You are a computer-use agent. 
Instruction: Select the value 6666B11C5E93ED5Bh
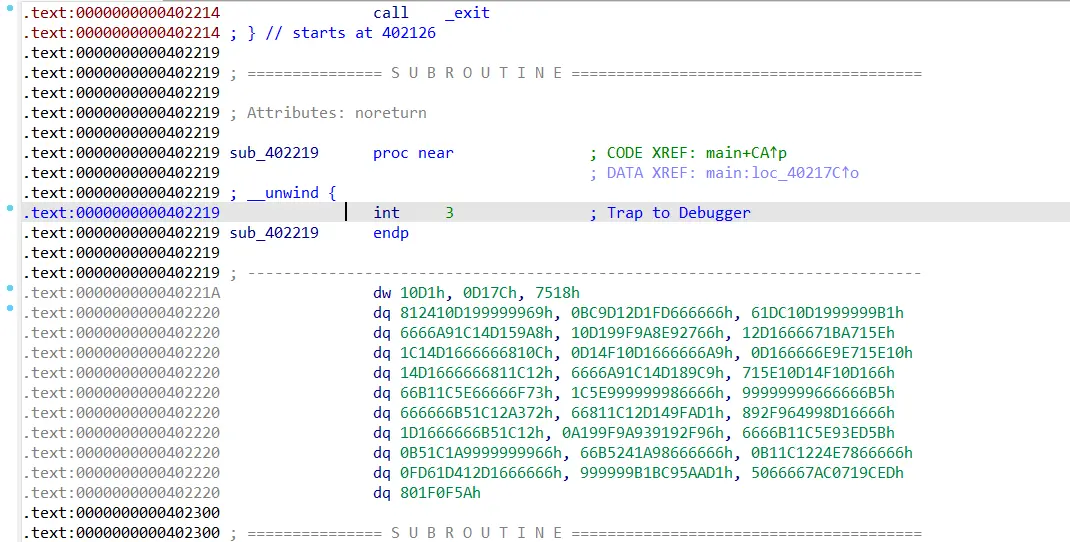[818, 433]
